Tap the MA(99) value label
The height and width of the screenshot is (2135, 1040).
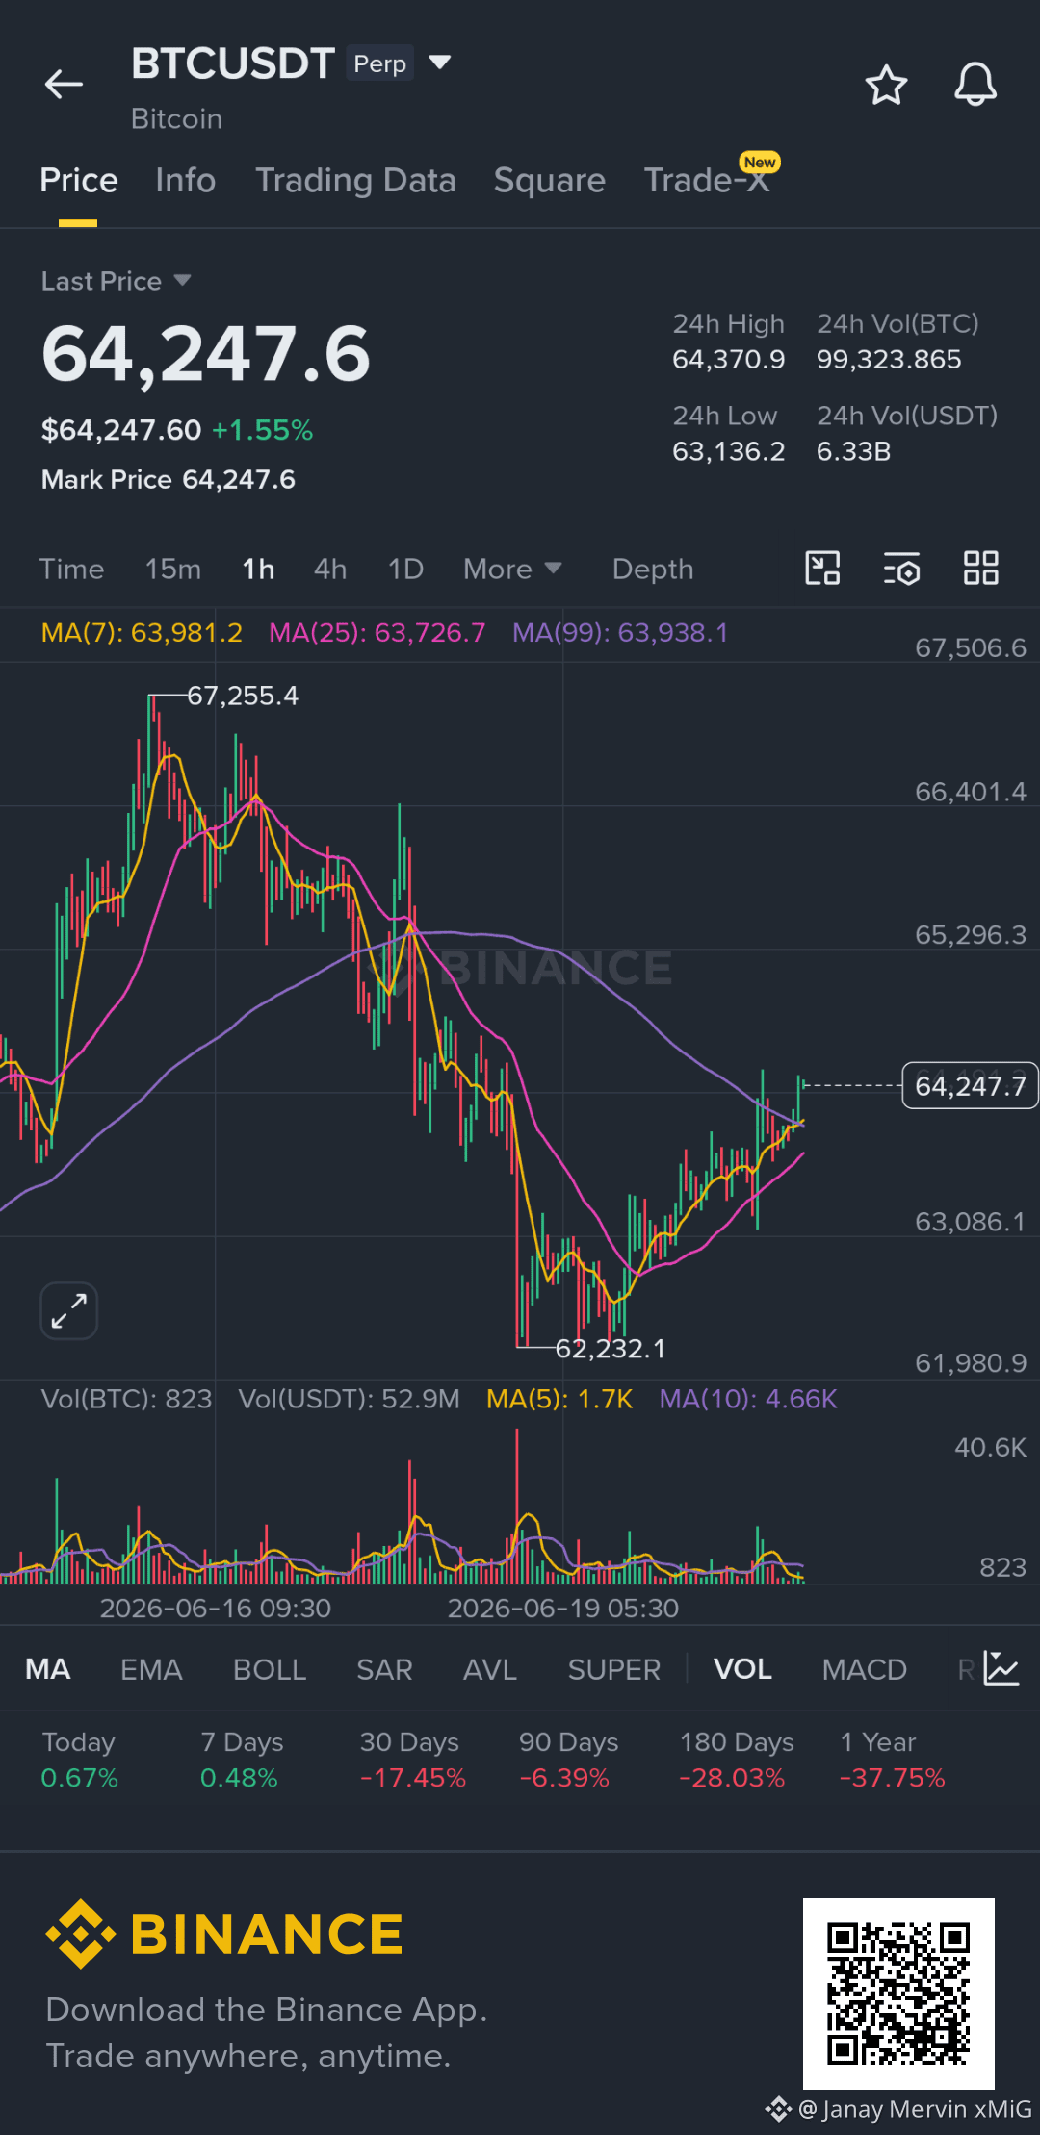tap(620, 633)
